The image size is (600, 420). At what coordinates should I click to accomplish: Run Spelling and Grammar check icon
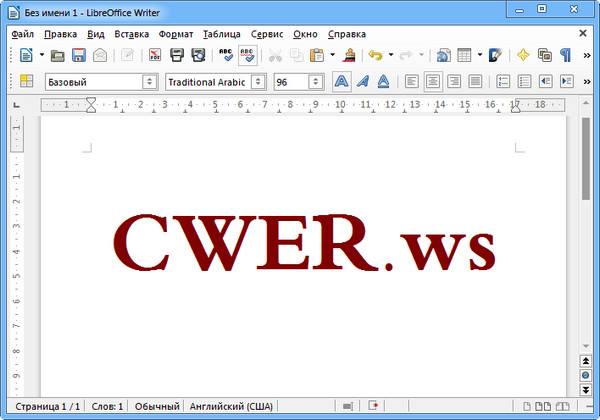tap(226, 55)
